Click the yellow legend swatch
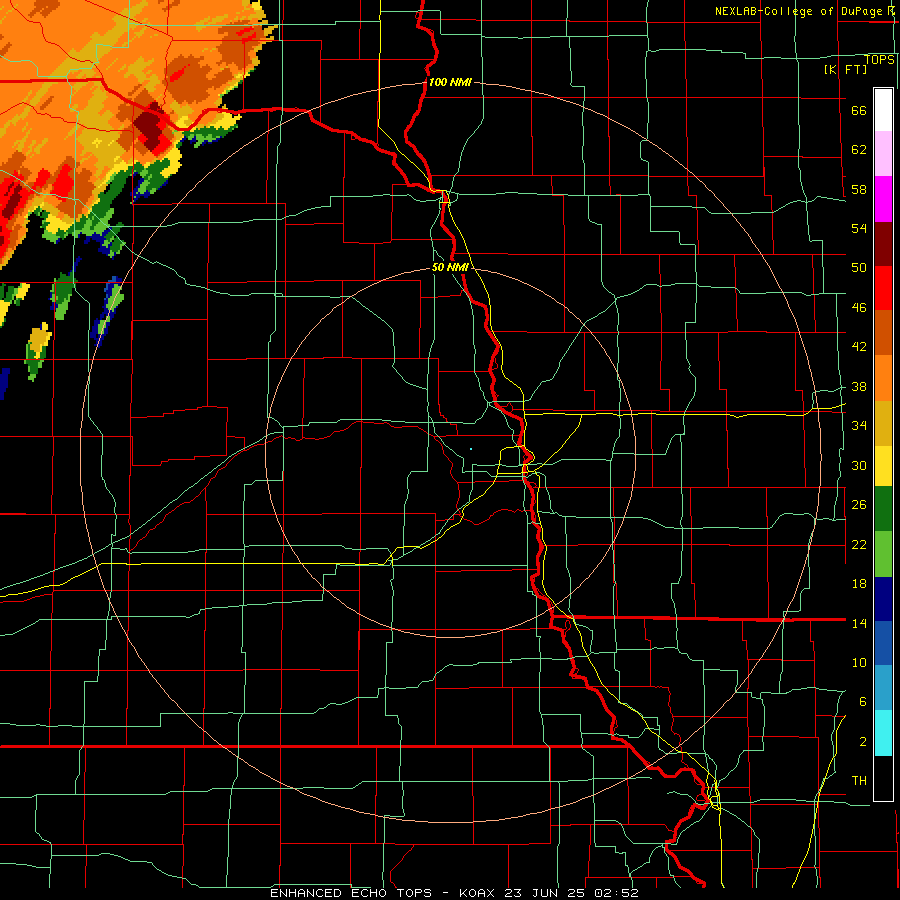 [883, 465]
